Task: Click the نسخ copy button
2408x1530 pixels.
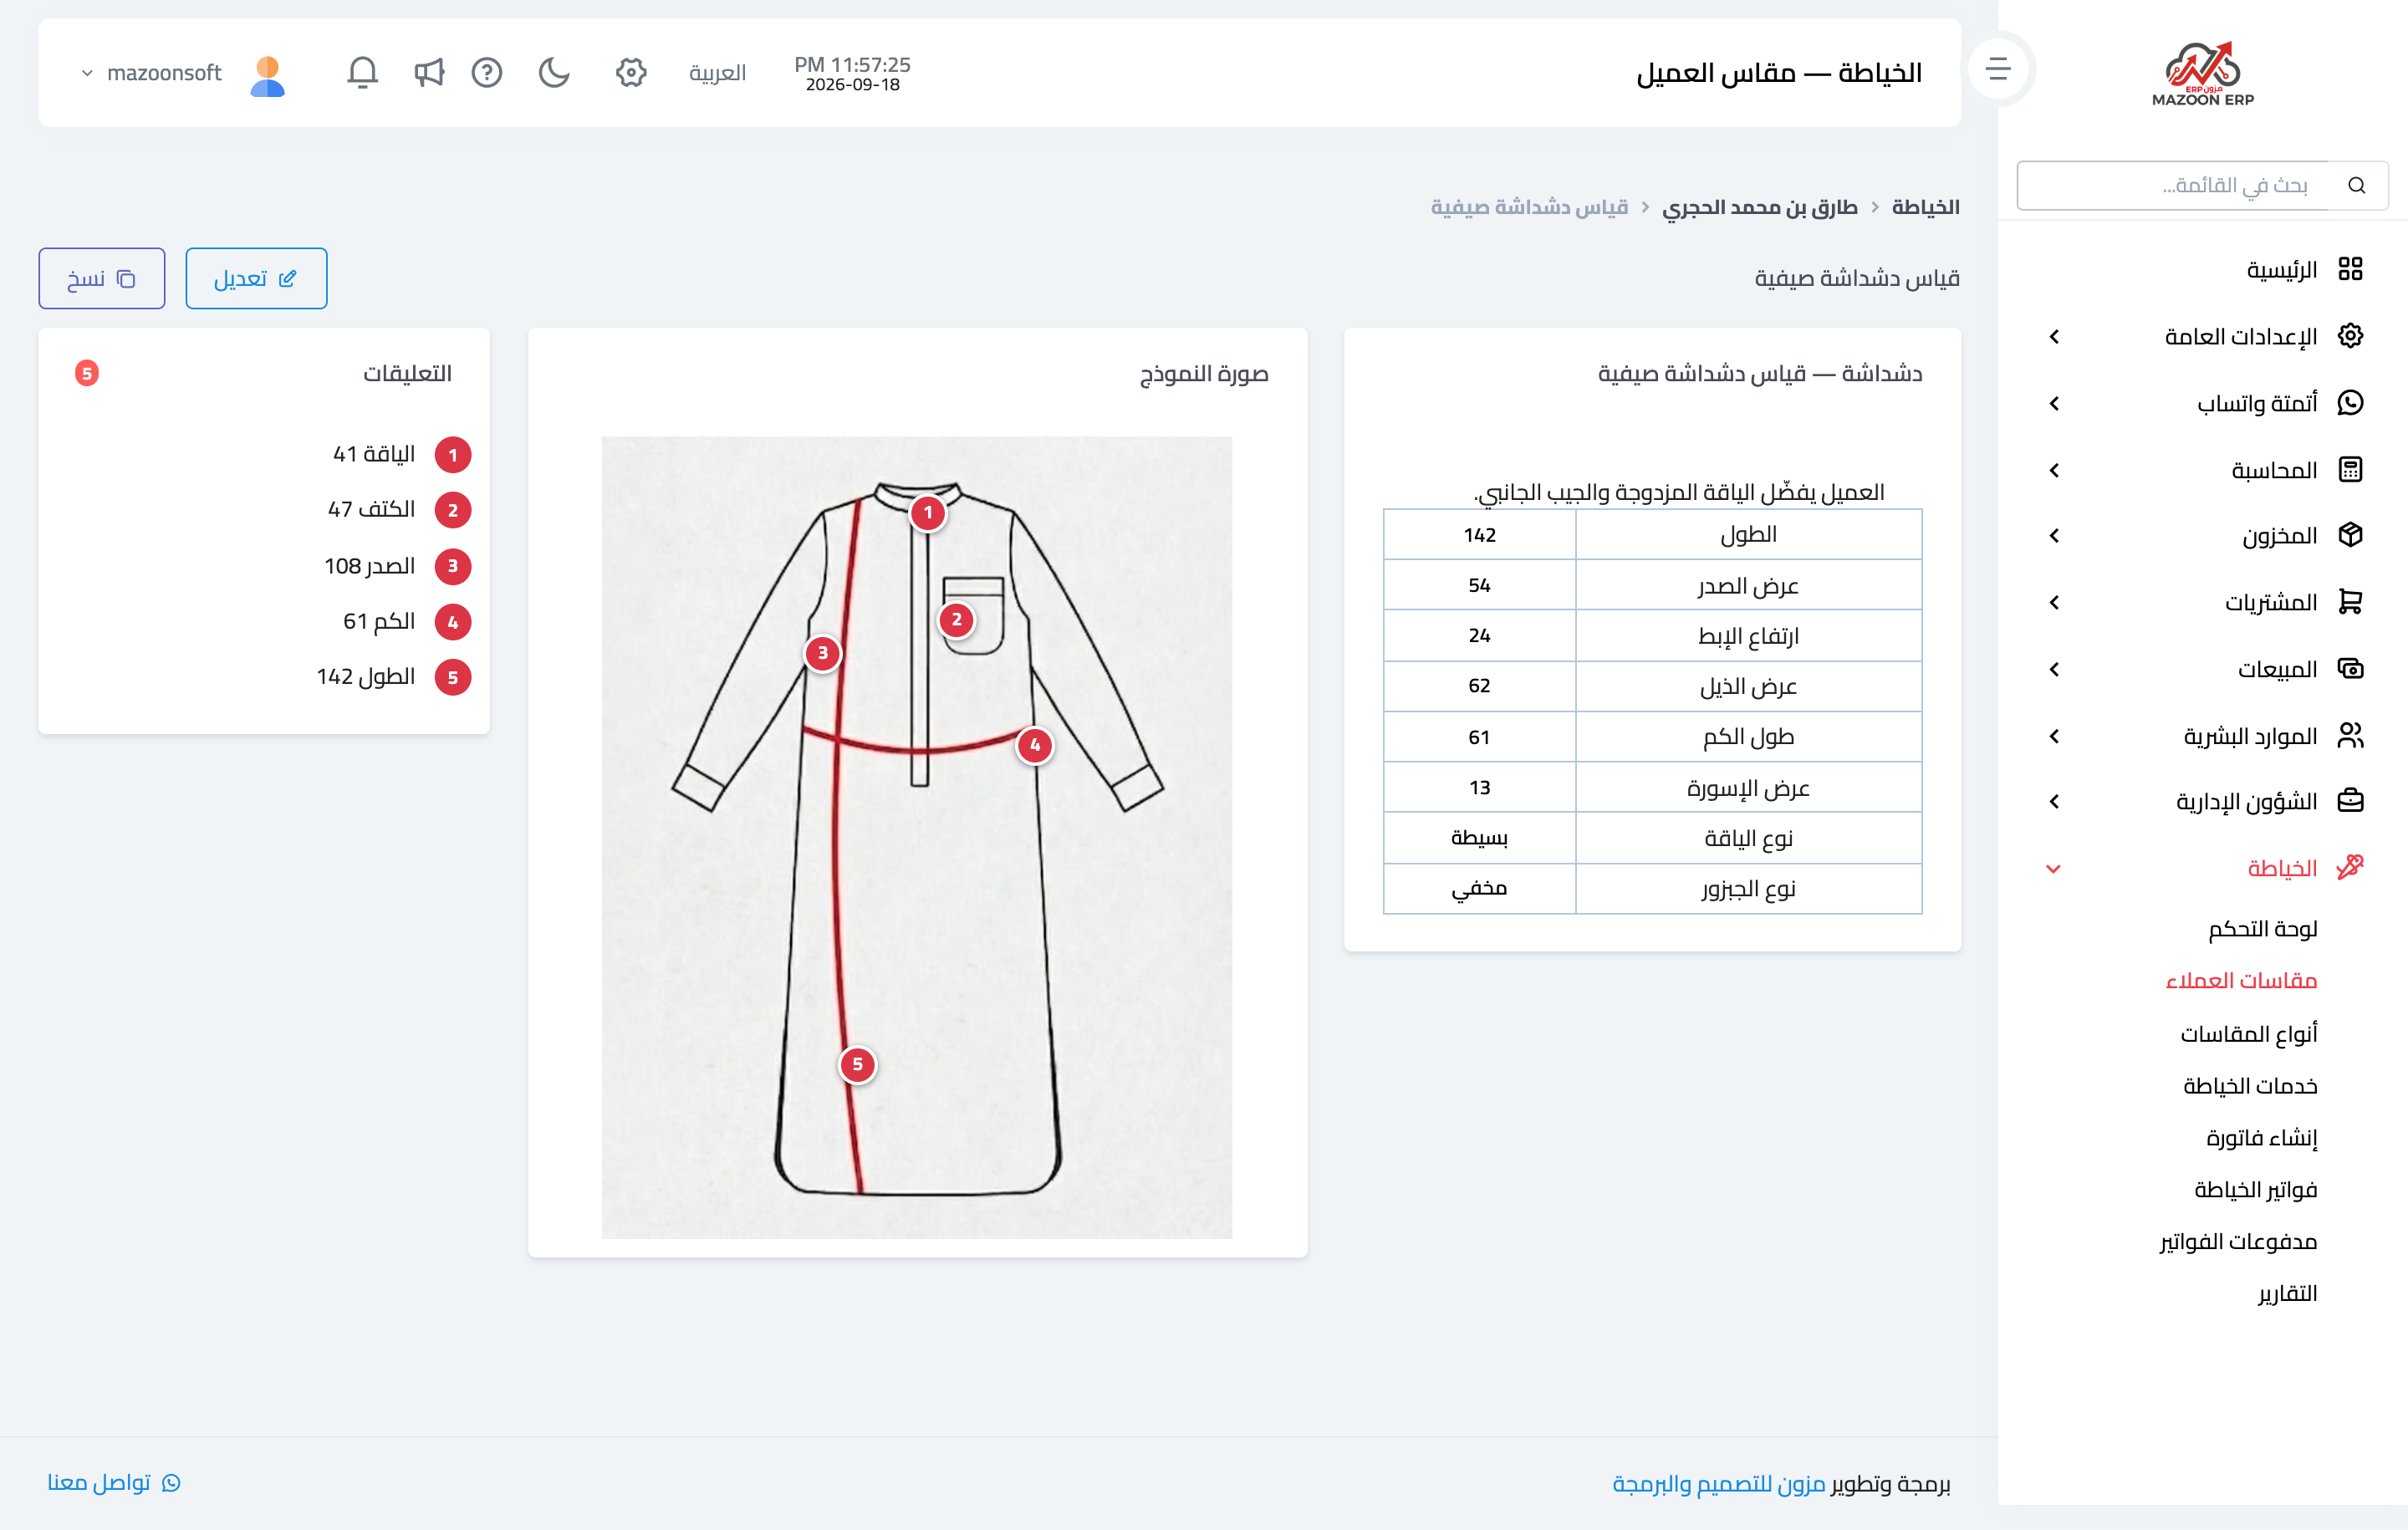Action: coord(102,278)
